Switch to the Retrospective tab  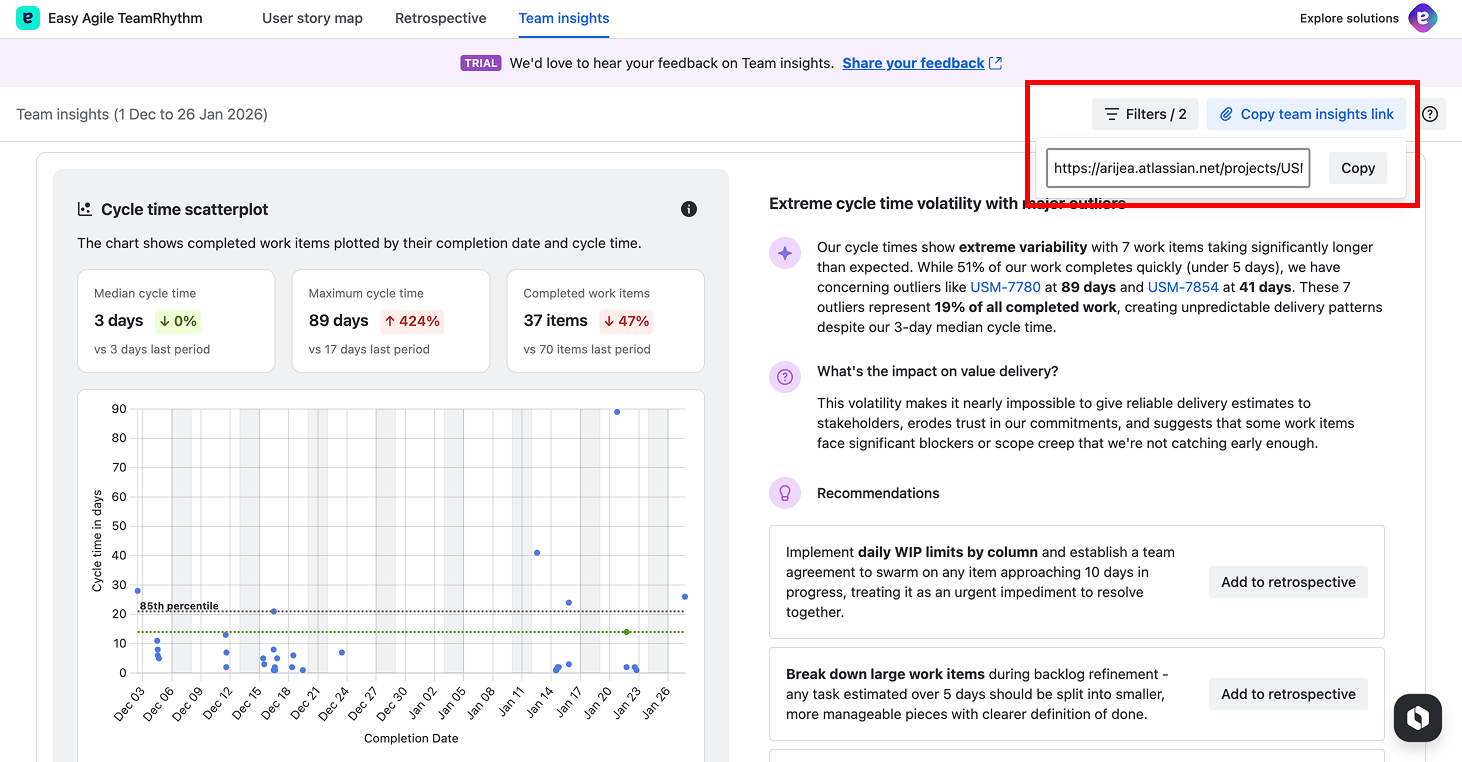tap(440, 18)
